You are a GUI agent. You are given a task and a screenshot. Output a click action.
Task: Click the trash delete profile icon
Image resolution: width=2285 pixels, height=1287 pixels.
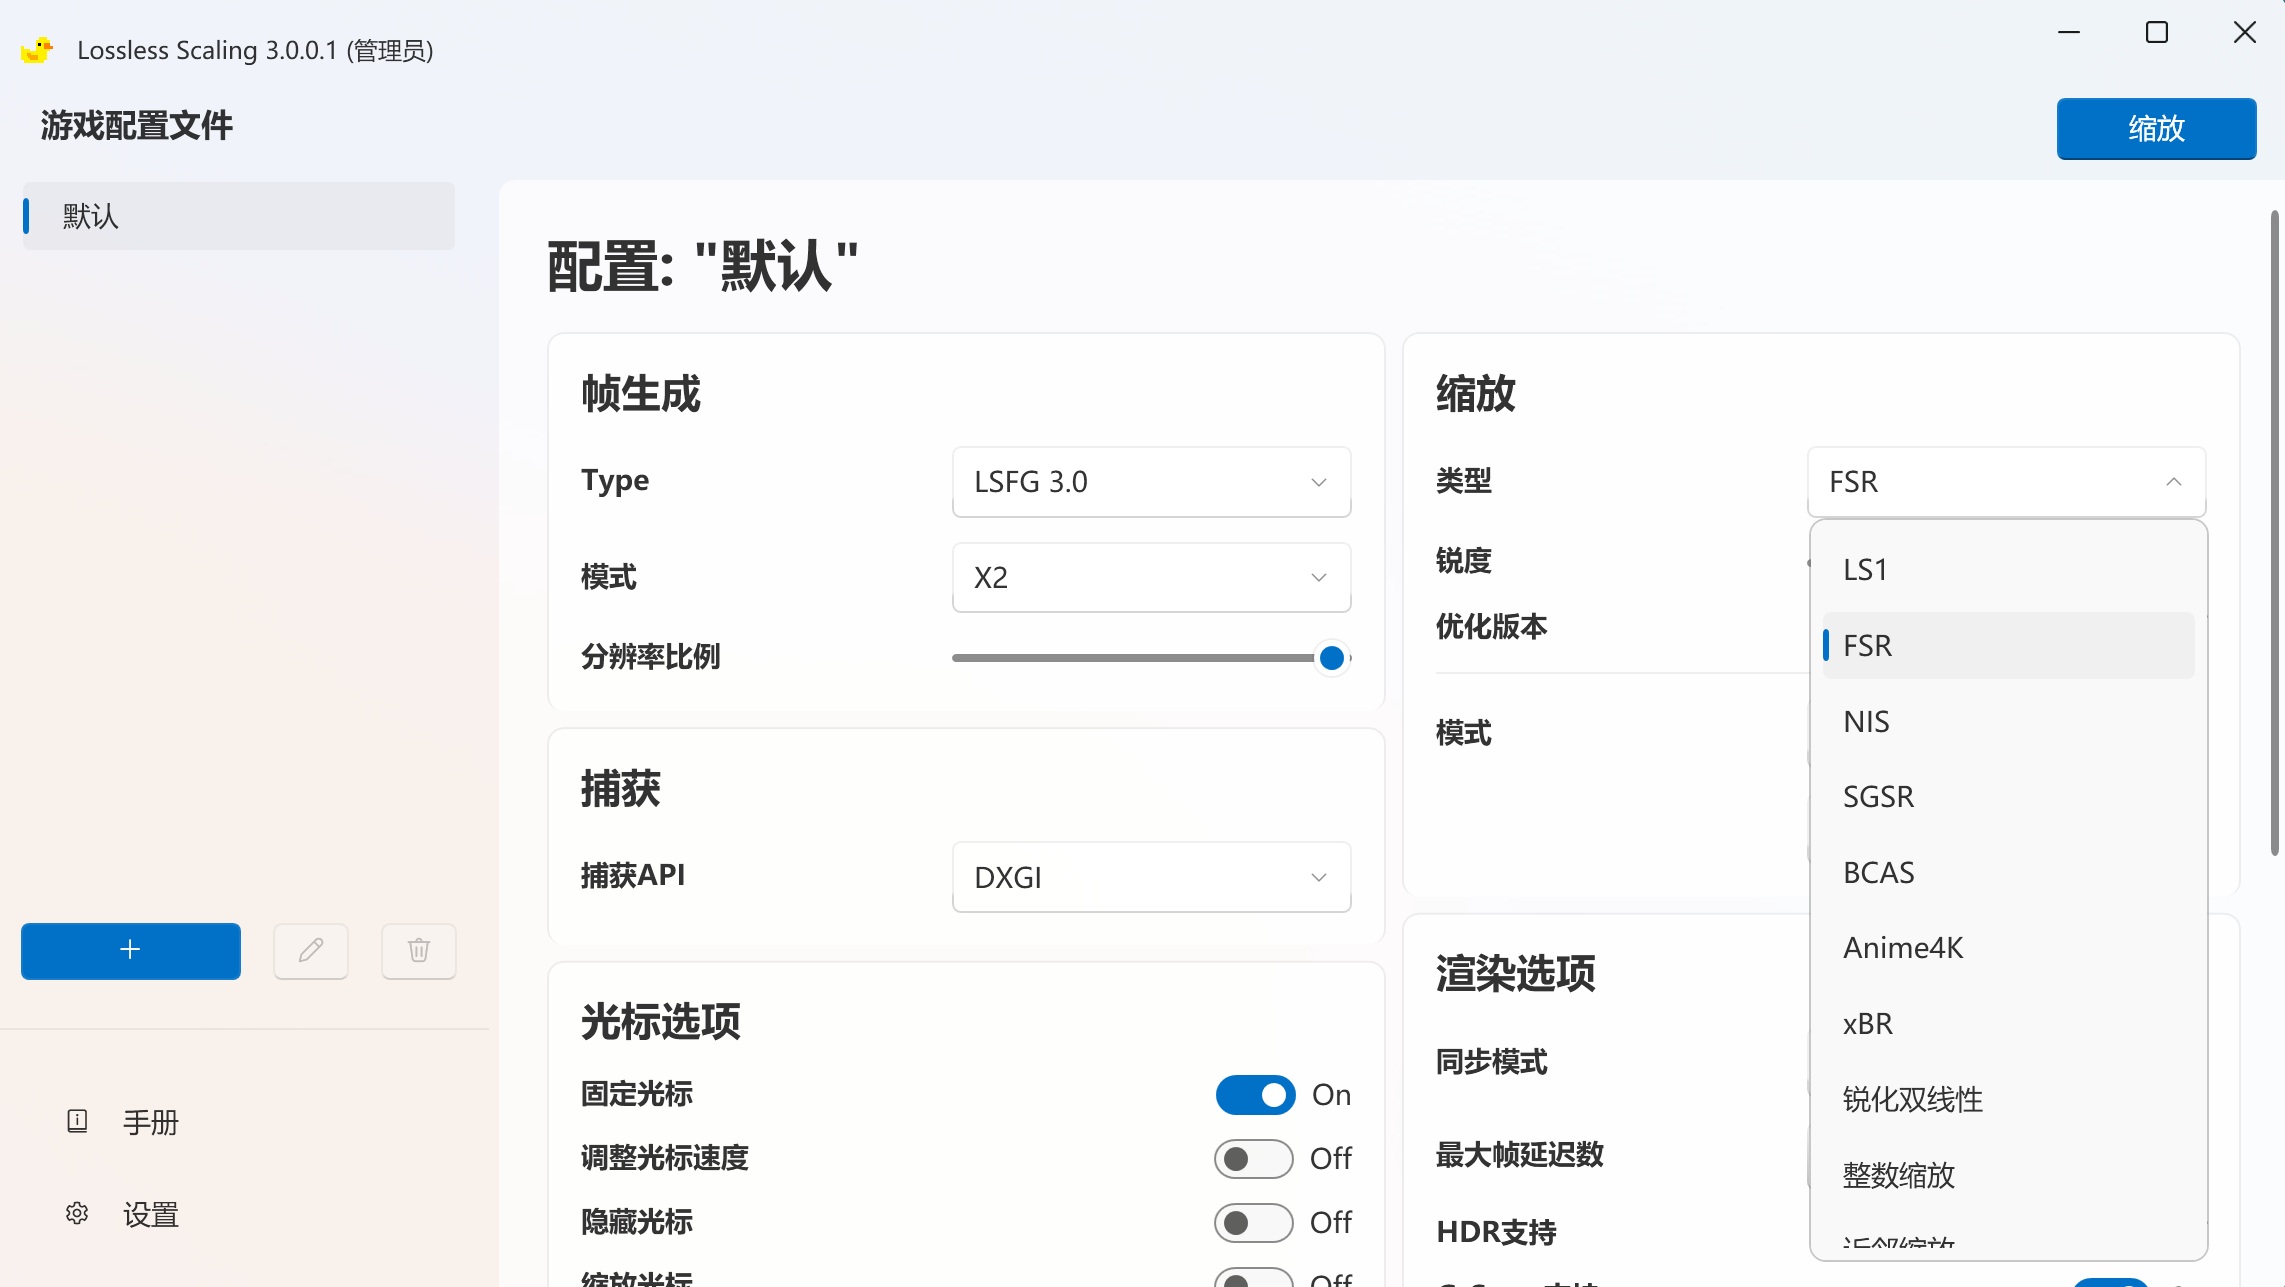click(x=419, y=950)
